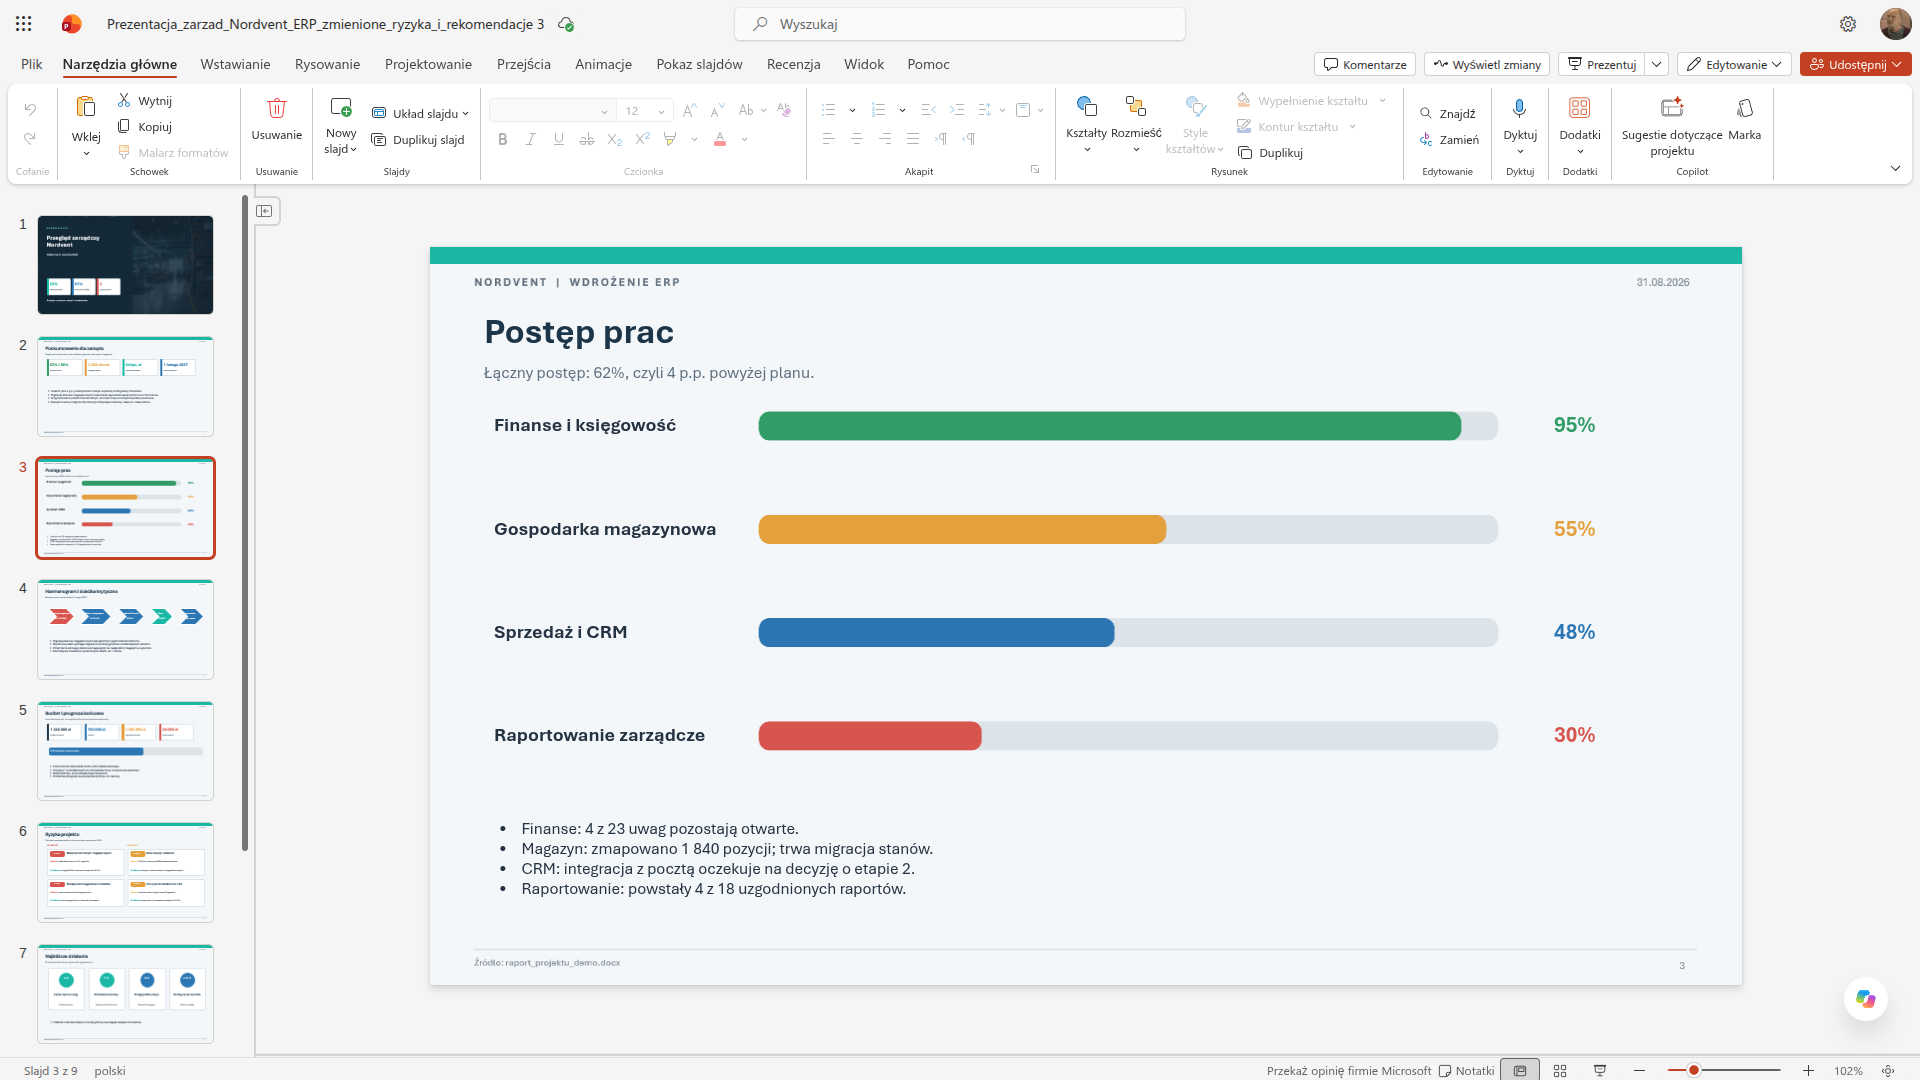Switch to normal view in status bar

(x=1520, y=1070)
